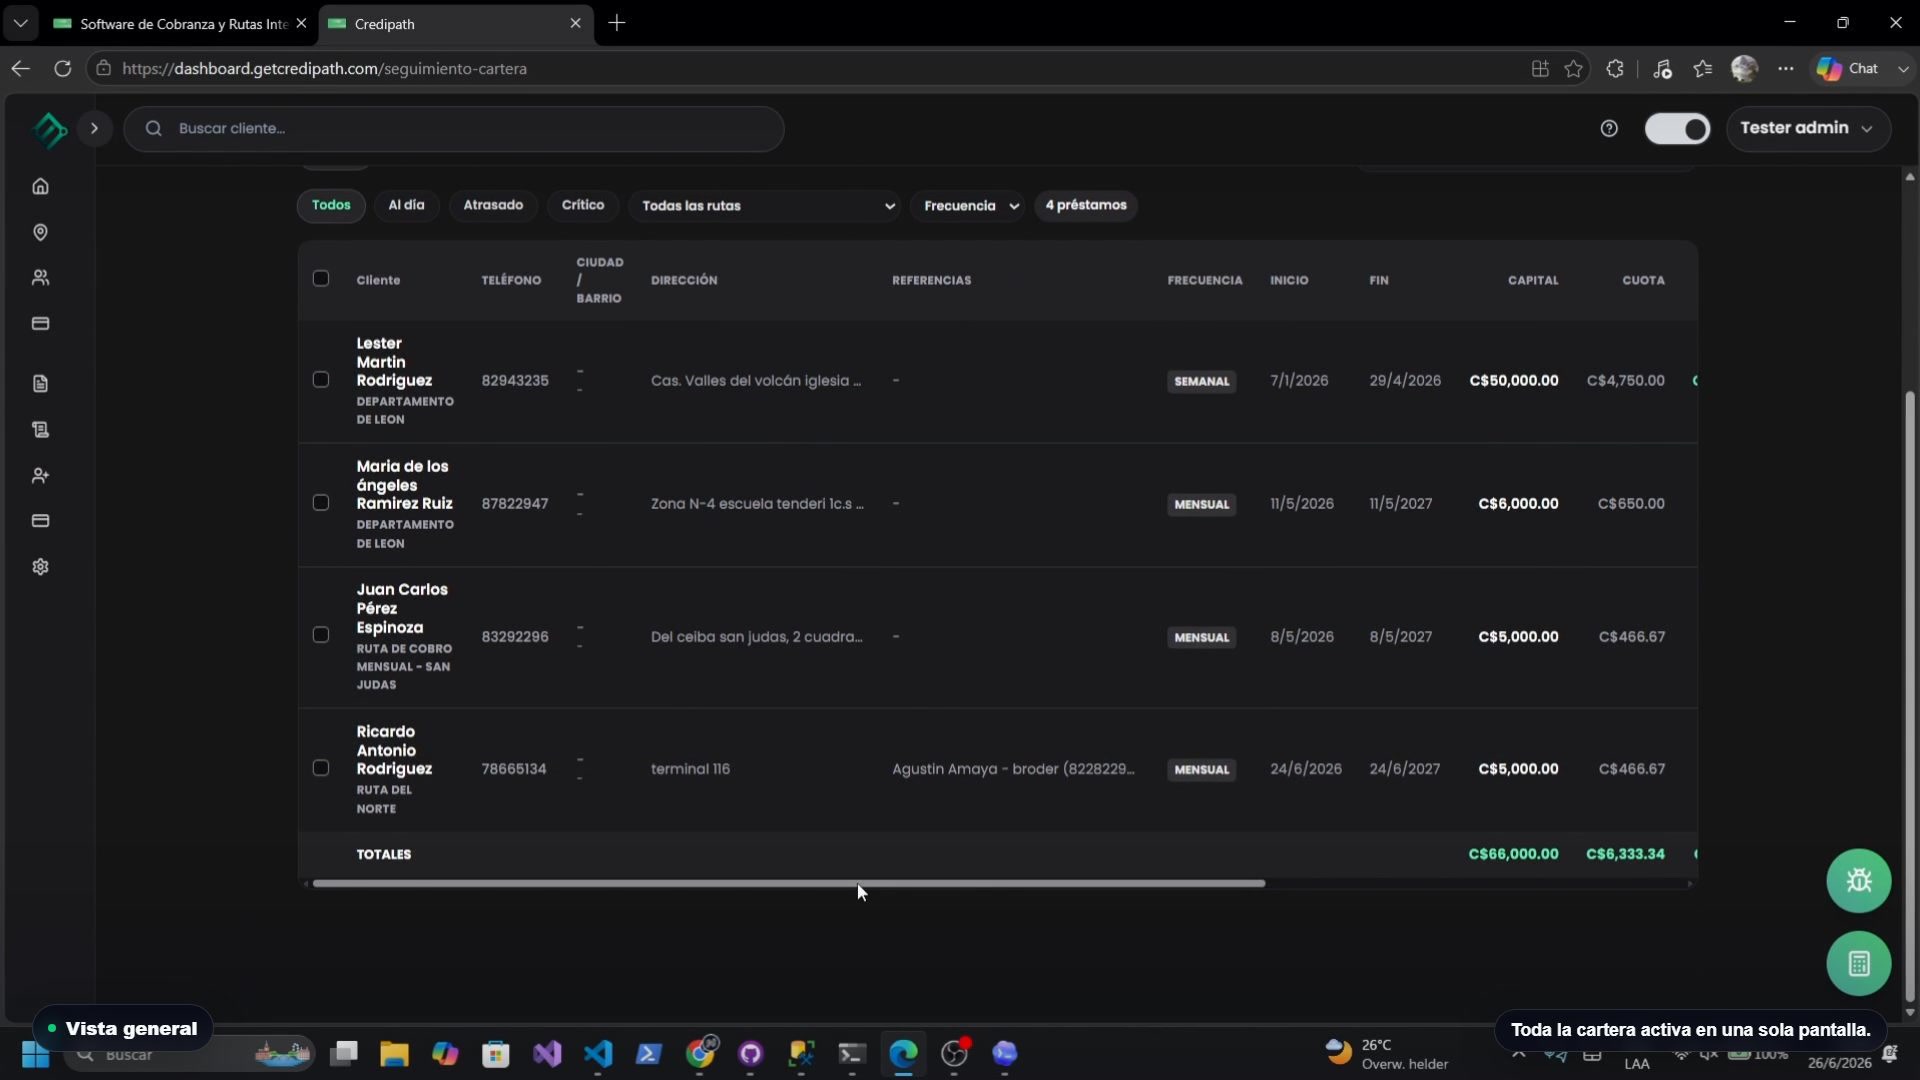Add page to favorites star icon
1920x1080 pixels.
coord(1574,68)
